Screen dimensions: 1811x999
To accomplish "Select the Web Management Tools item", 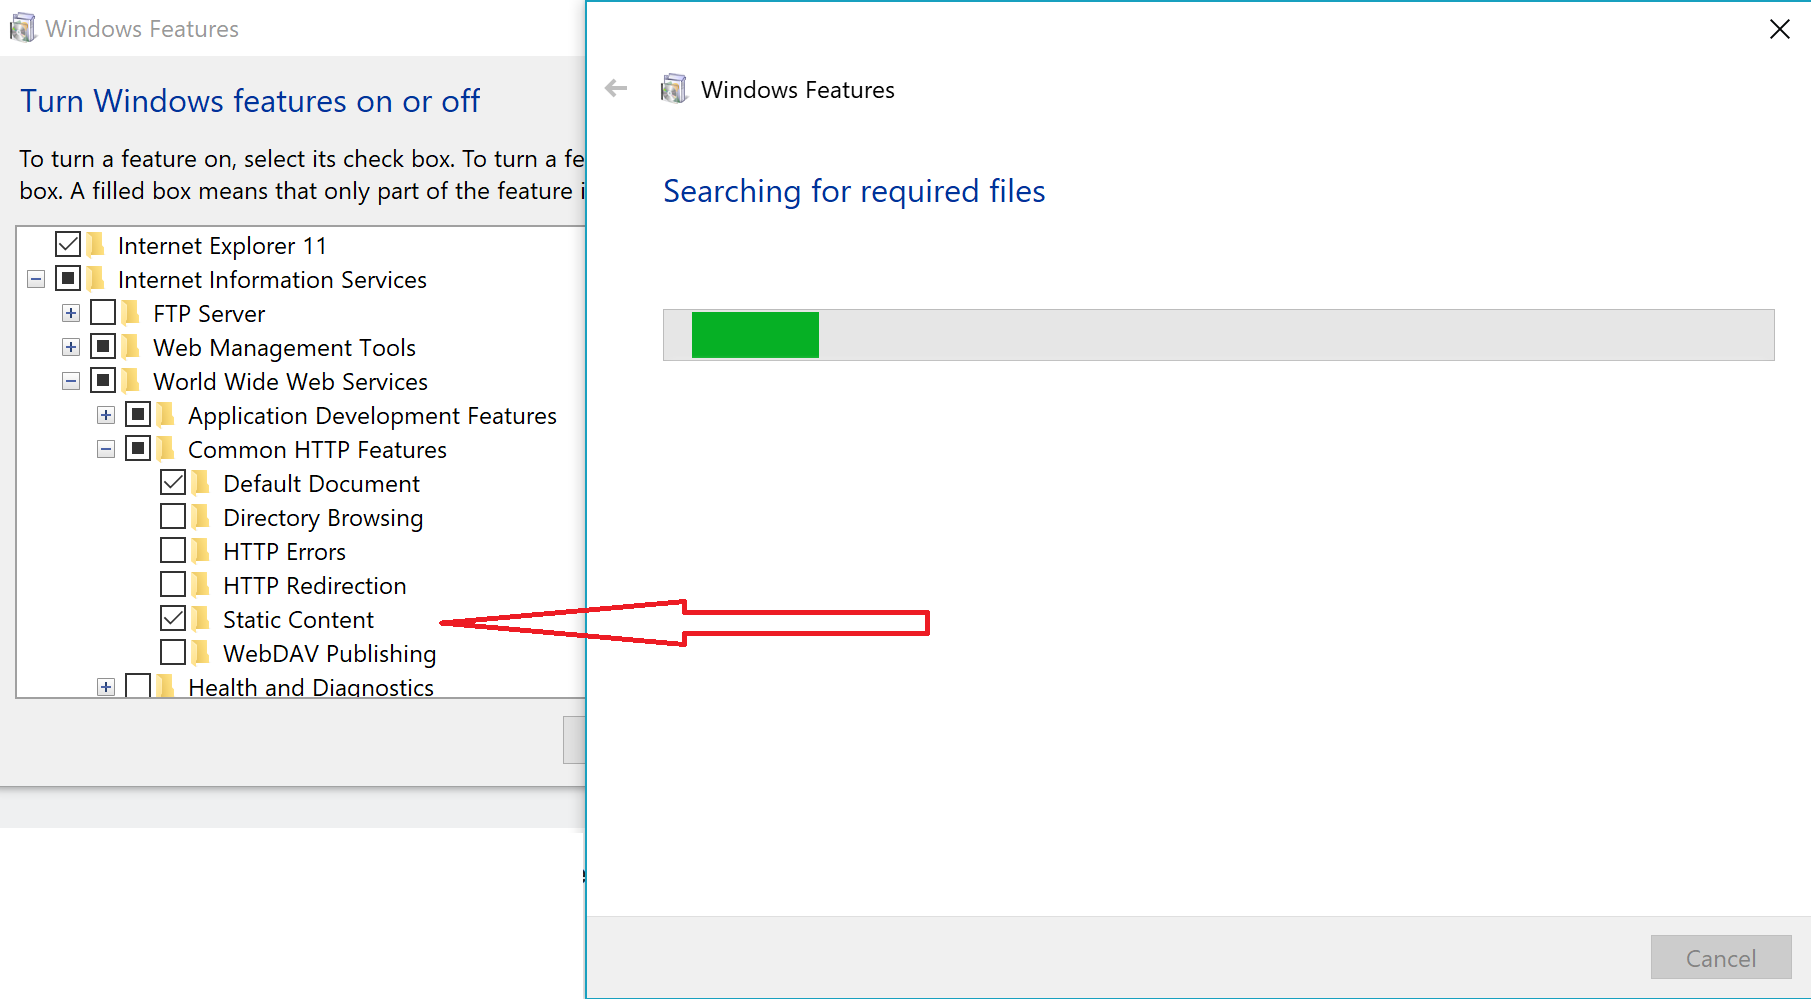I will click(284, 348).
